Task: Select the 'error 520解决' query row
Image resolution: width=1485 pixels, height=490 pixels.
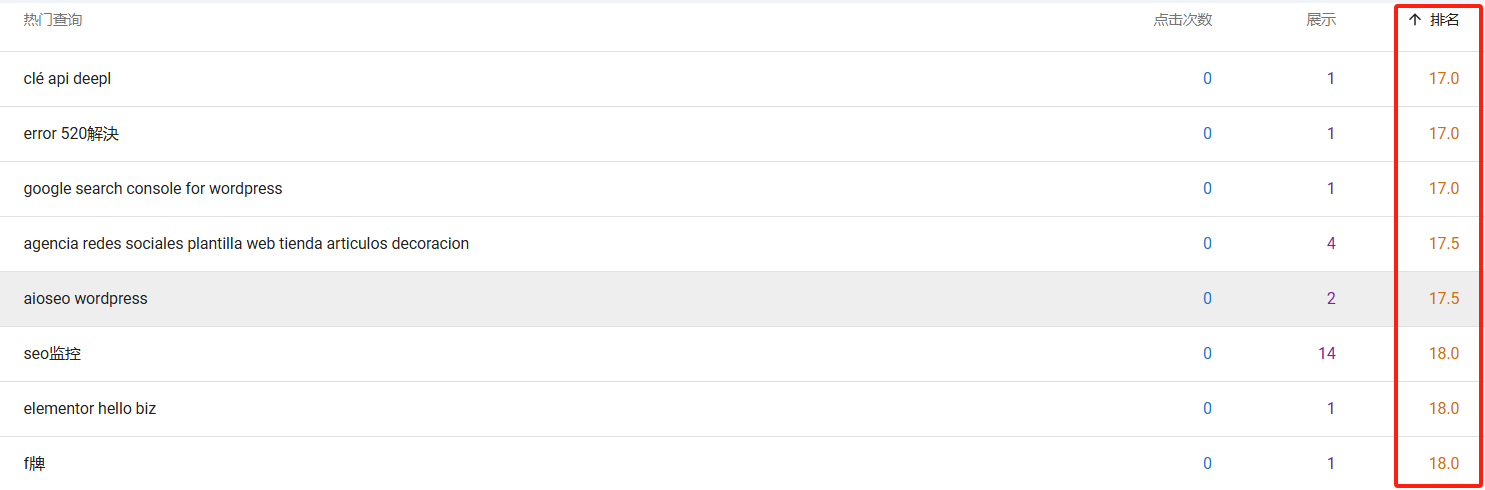Action: point(71,134)
